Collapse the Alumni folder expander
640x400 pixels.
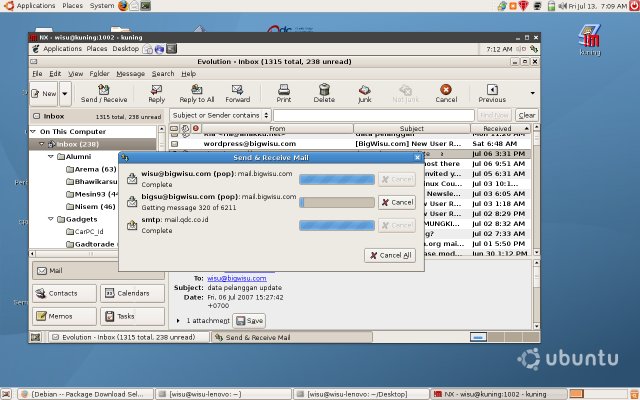(x=51, y=156)
